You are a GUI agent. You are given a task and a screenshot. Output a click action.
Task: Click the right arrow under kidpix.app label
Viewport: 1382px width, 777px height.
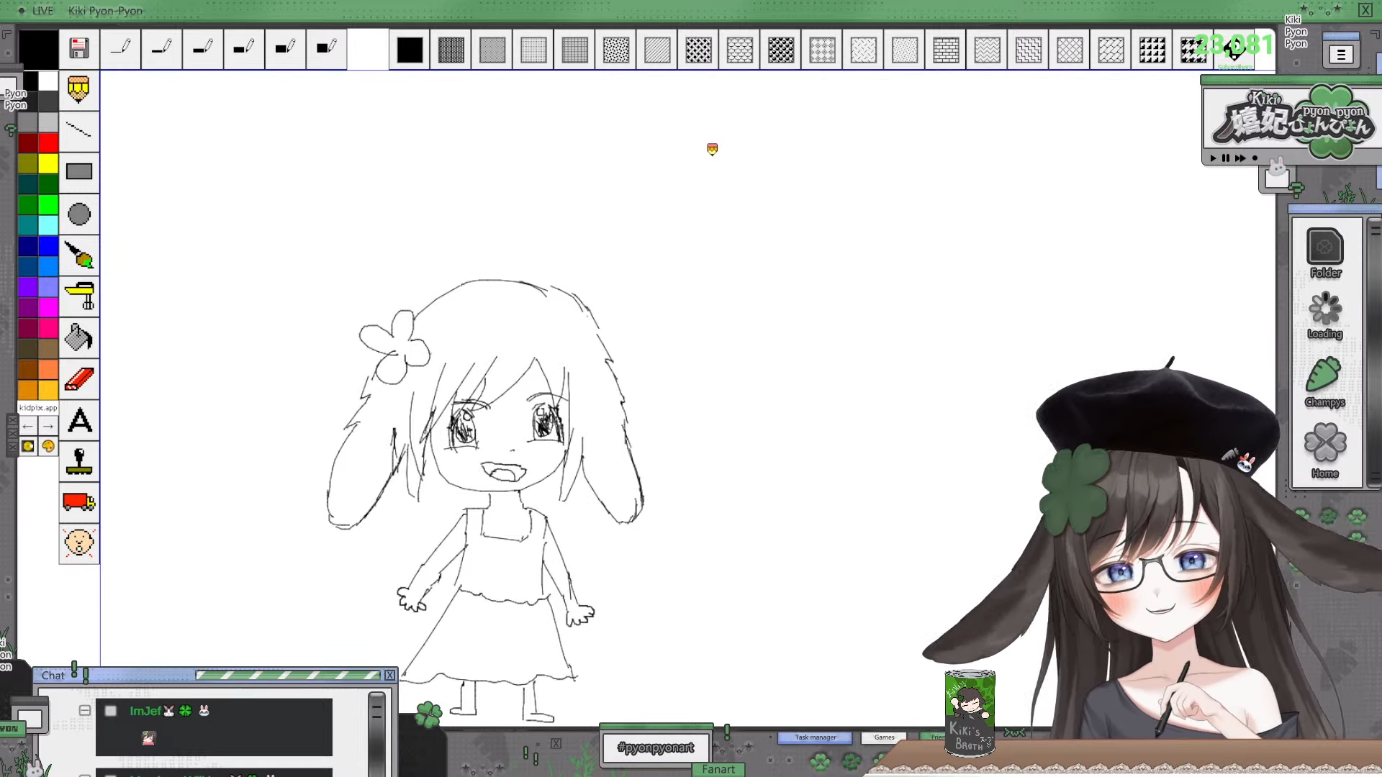pyautogui.click(x=47, y=427)
